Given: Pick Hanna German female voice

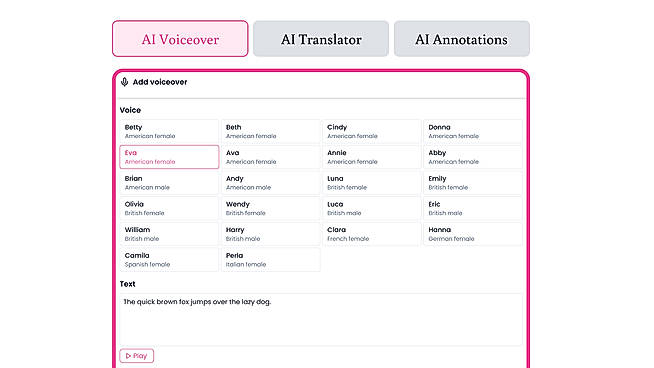Looking at the screenshot, I should pos(473,234).
